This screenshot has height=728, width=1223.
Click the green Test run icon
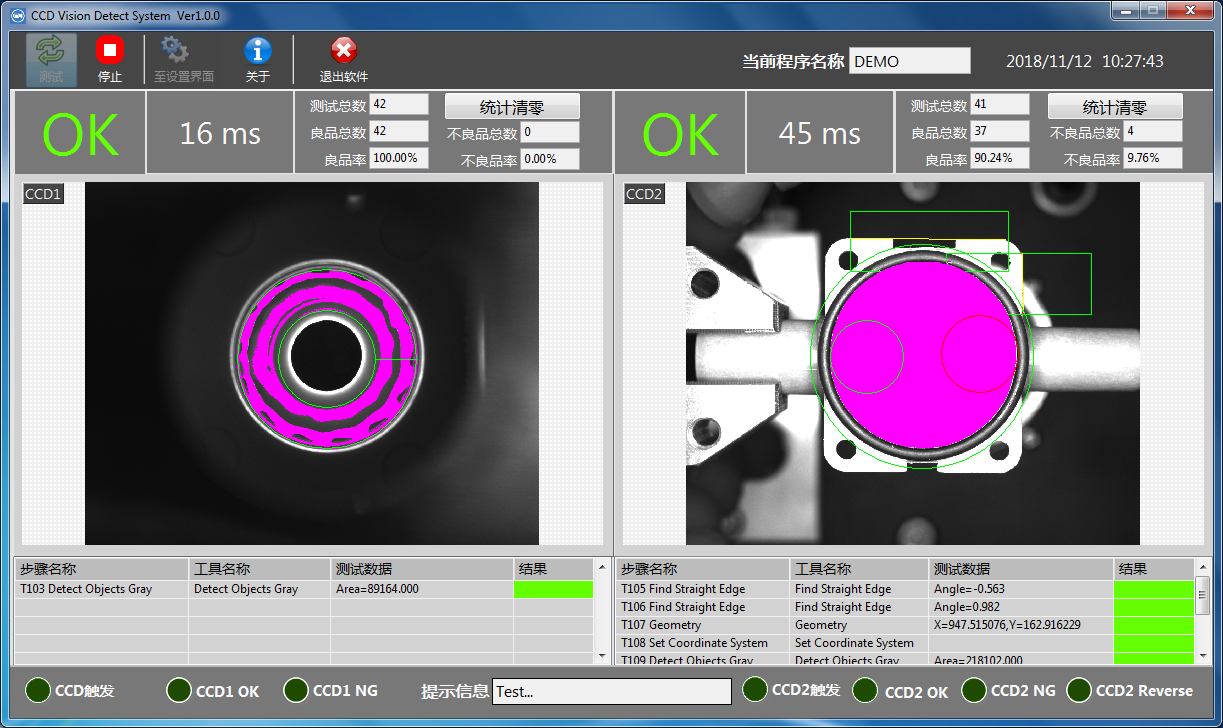[50, 52]
